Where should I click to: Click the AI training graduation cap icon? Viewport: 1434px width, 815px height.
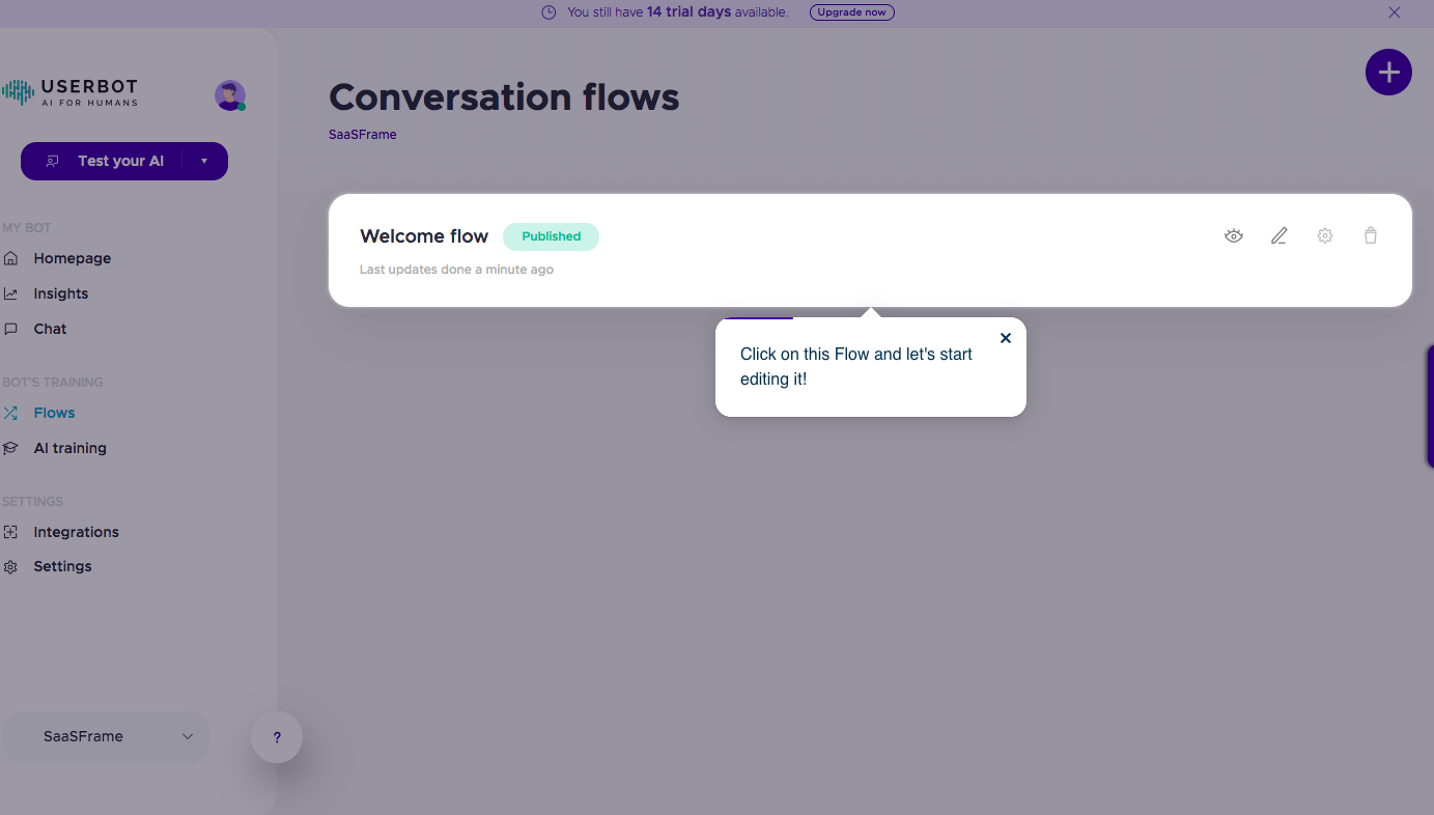pos(11,448)
